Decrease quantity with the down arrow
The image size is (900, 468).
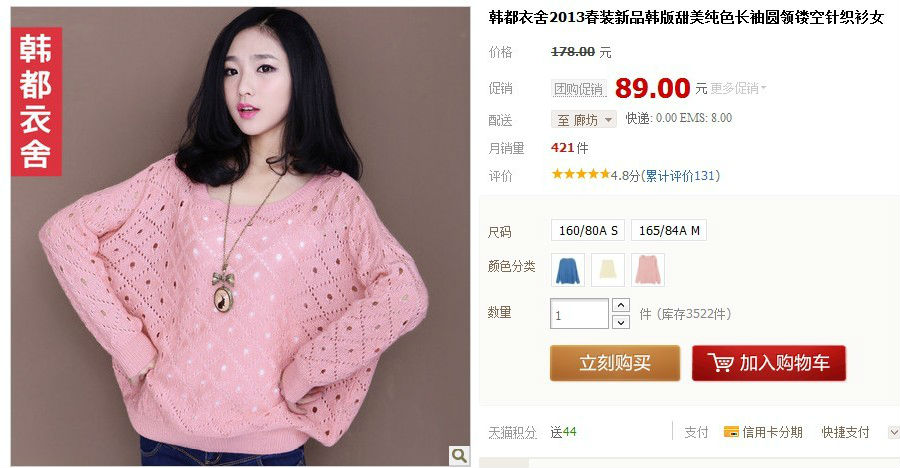(x=620, y=322)
